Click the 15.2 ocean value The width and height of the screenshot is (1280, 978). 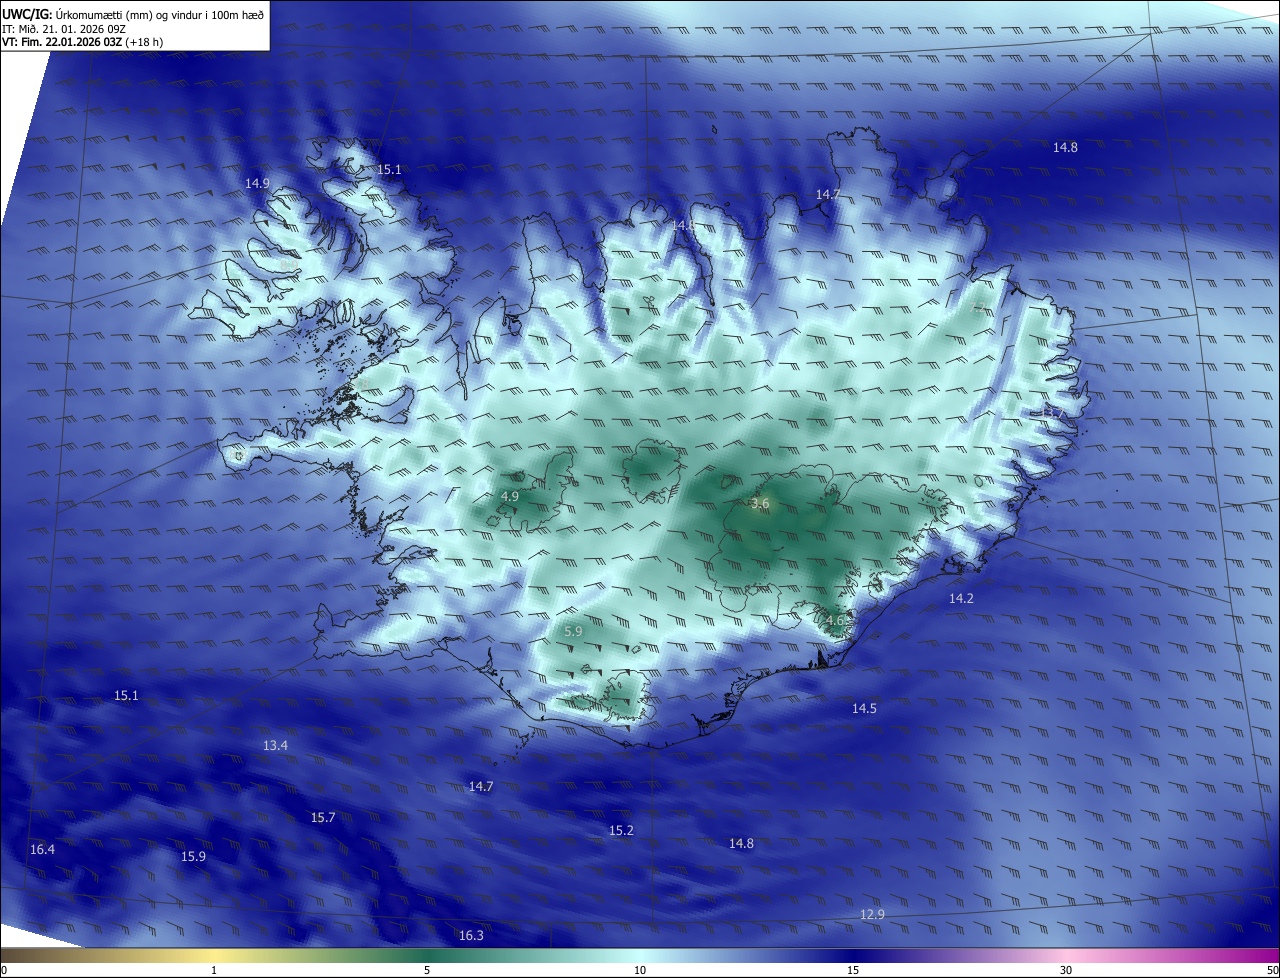point(621,830)
